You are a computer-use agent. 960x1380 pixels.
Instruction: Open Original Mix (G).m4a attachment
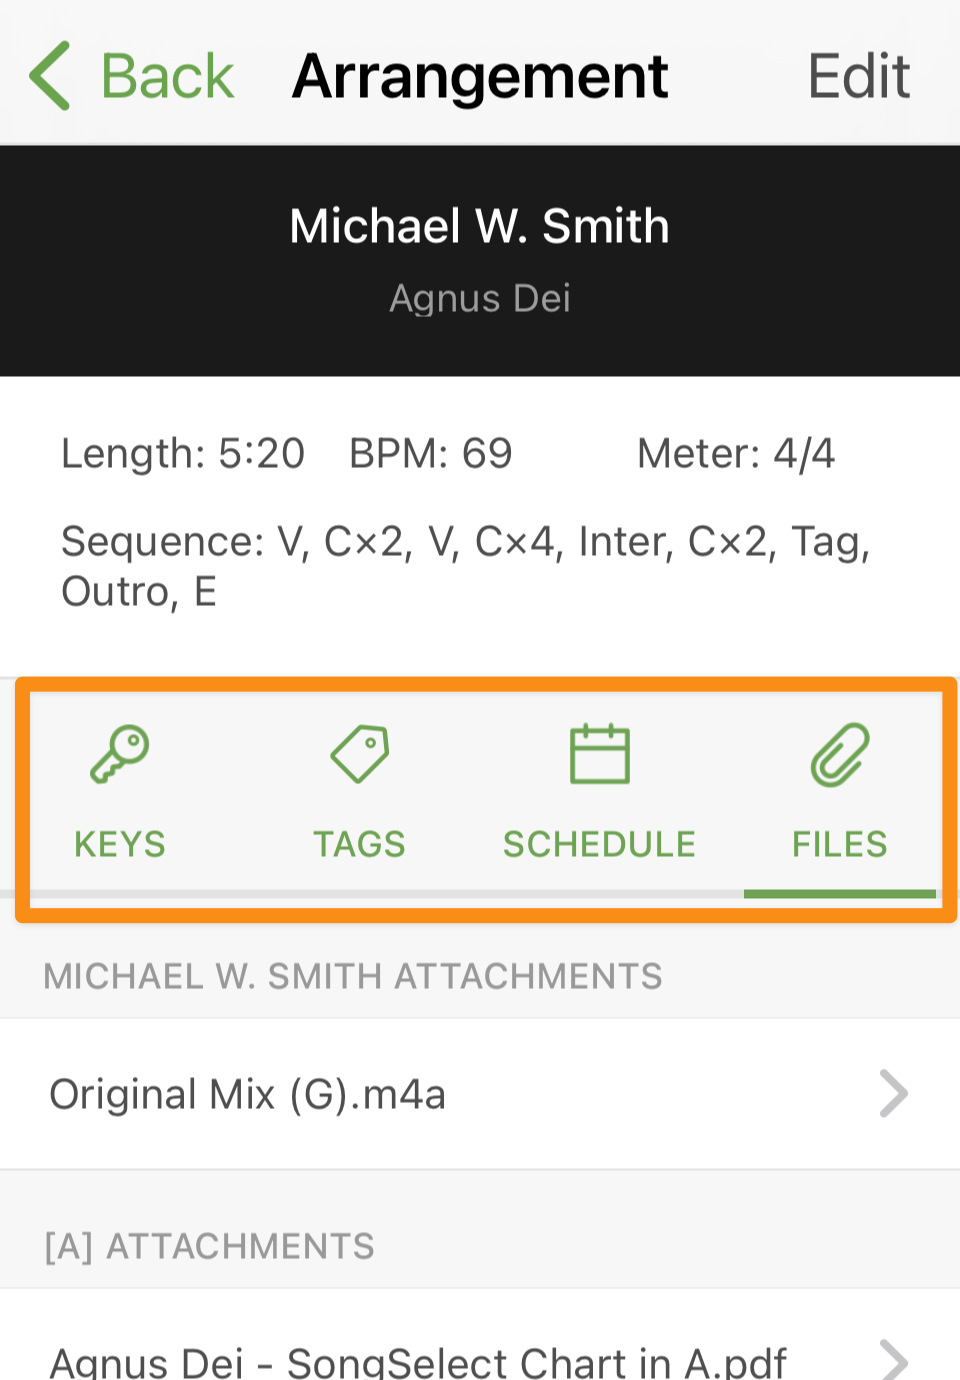coord(480,1094)
